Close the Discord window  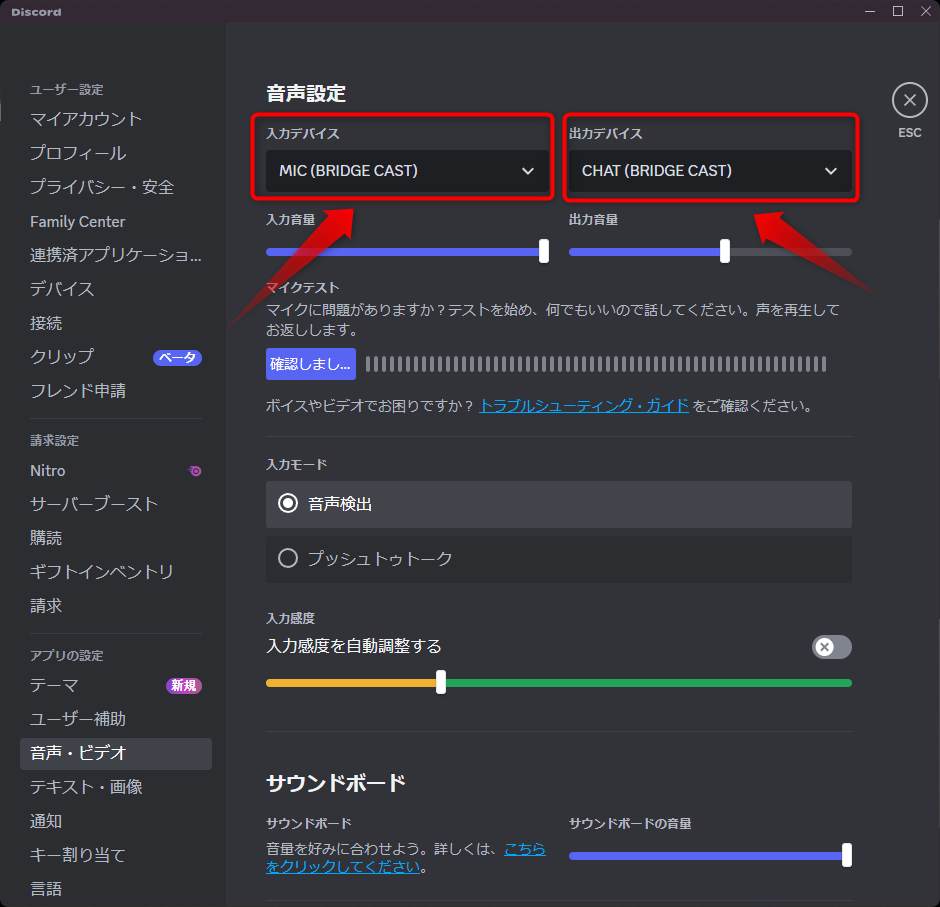926,11
